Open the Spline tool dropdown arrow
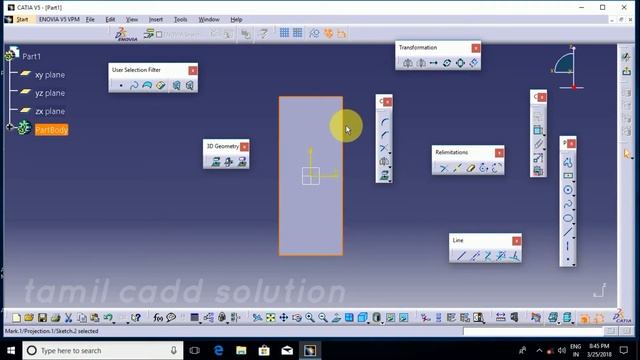The height and width of the screenshot is (360, 640). [x=574, y=209]
